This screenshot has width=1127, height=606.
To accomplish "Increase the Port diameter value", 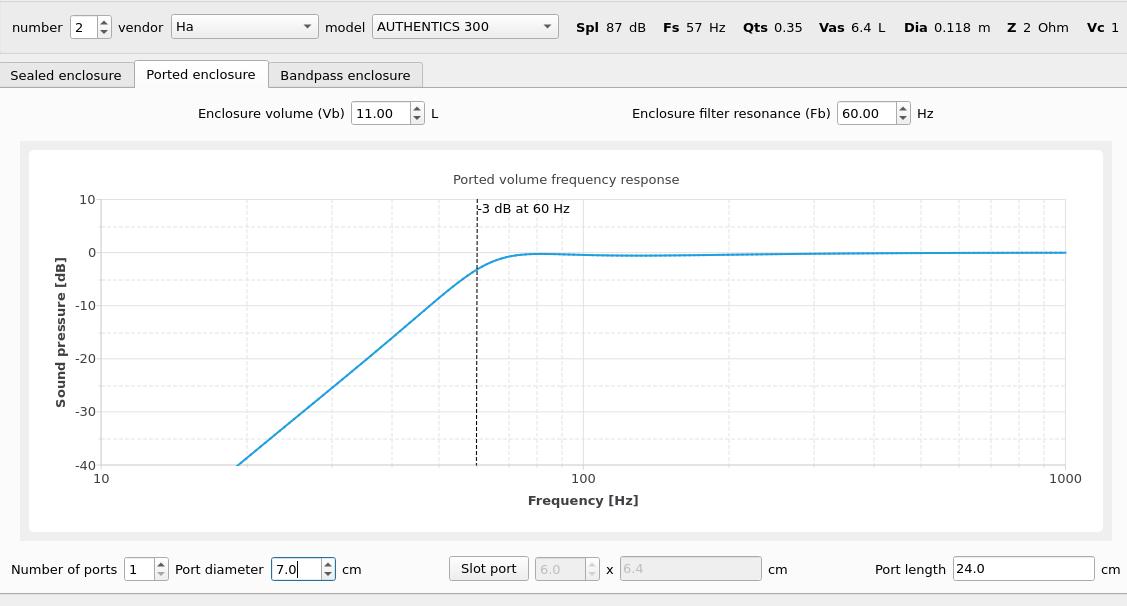I will point(328,564).
